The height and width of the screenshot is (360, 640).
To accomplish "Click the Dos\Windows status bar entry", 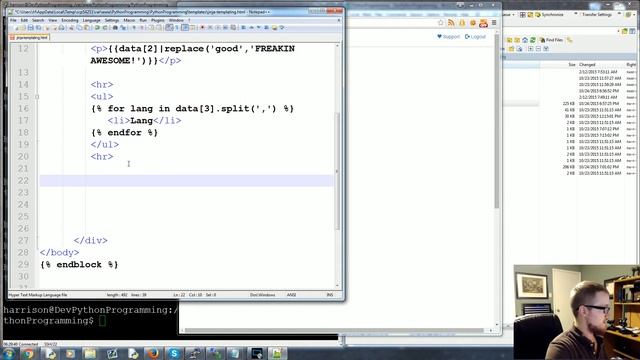I will (262, 295).
